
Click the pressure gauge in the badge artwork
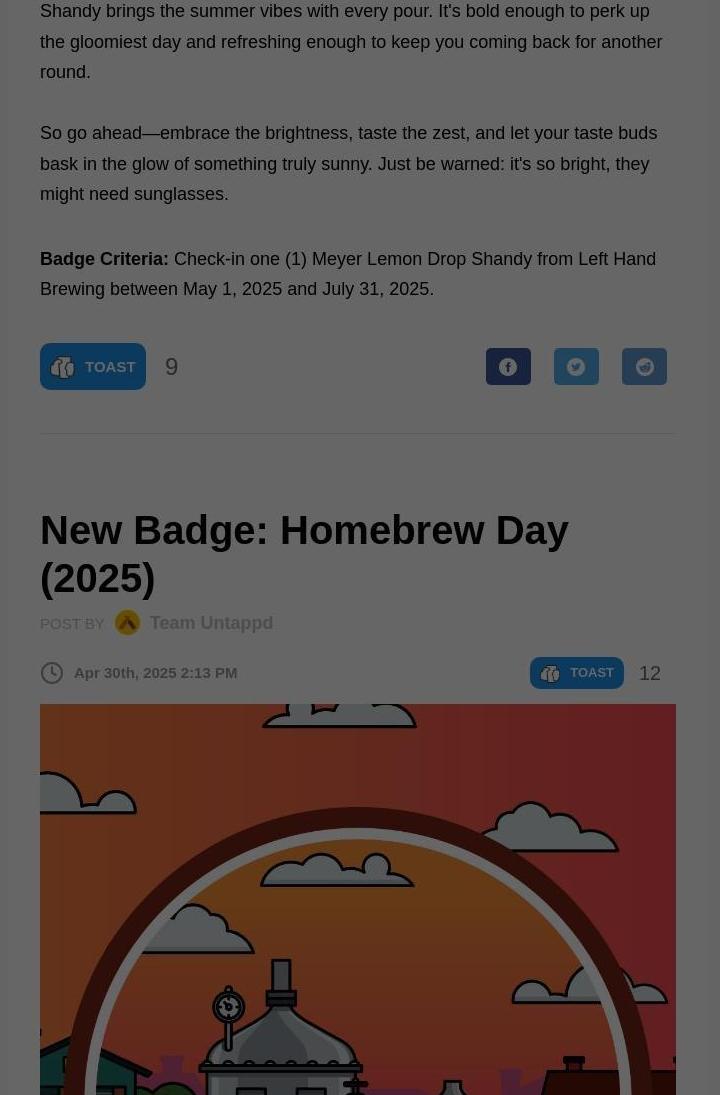pos(228,1007)
